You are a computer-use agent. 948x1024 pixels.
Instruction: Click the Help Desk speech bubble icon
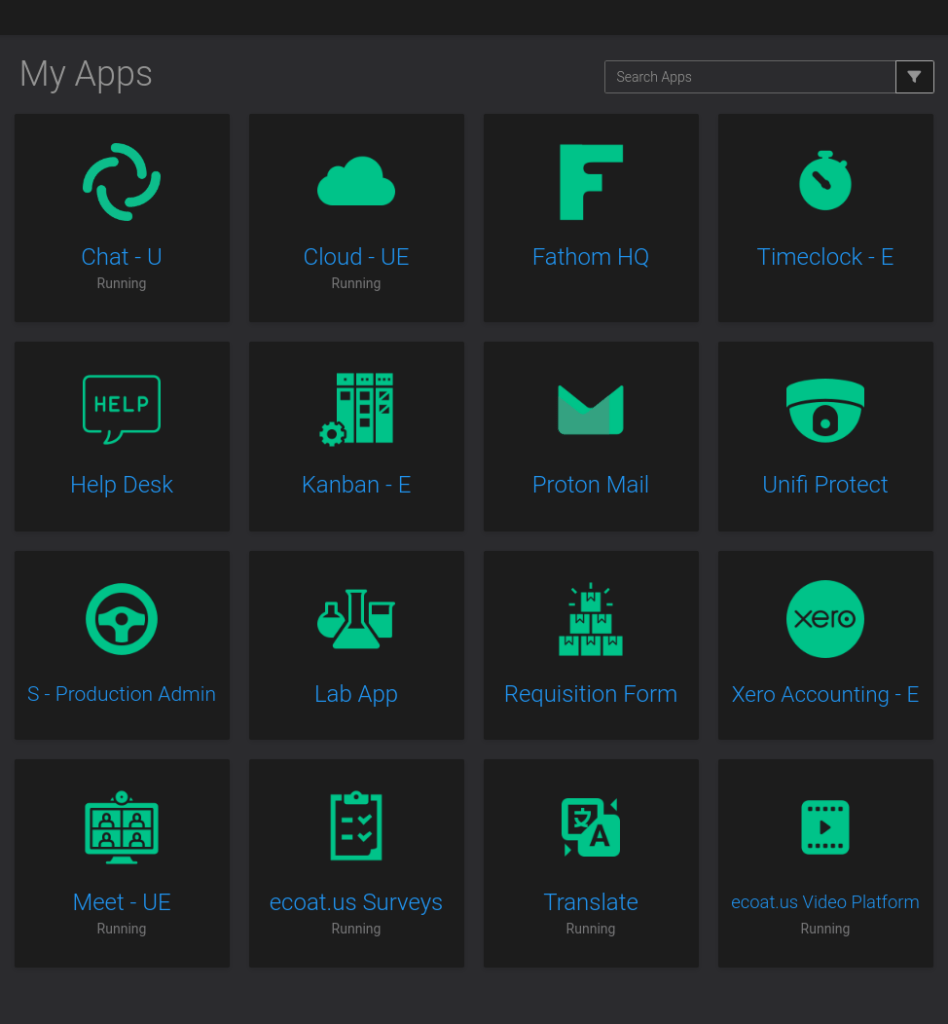pyautogui.click(x=121, y=410)
